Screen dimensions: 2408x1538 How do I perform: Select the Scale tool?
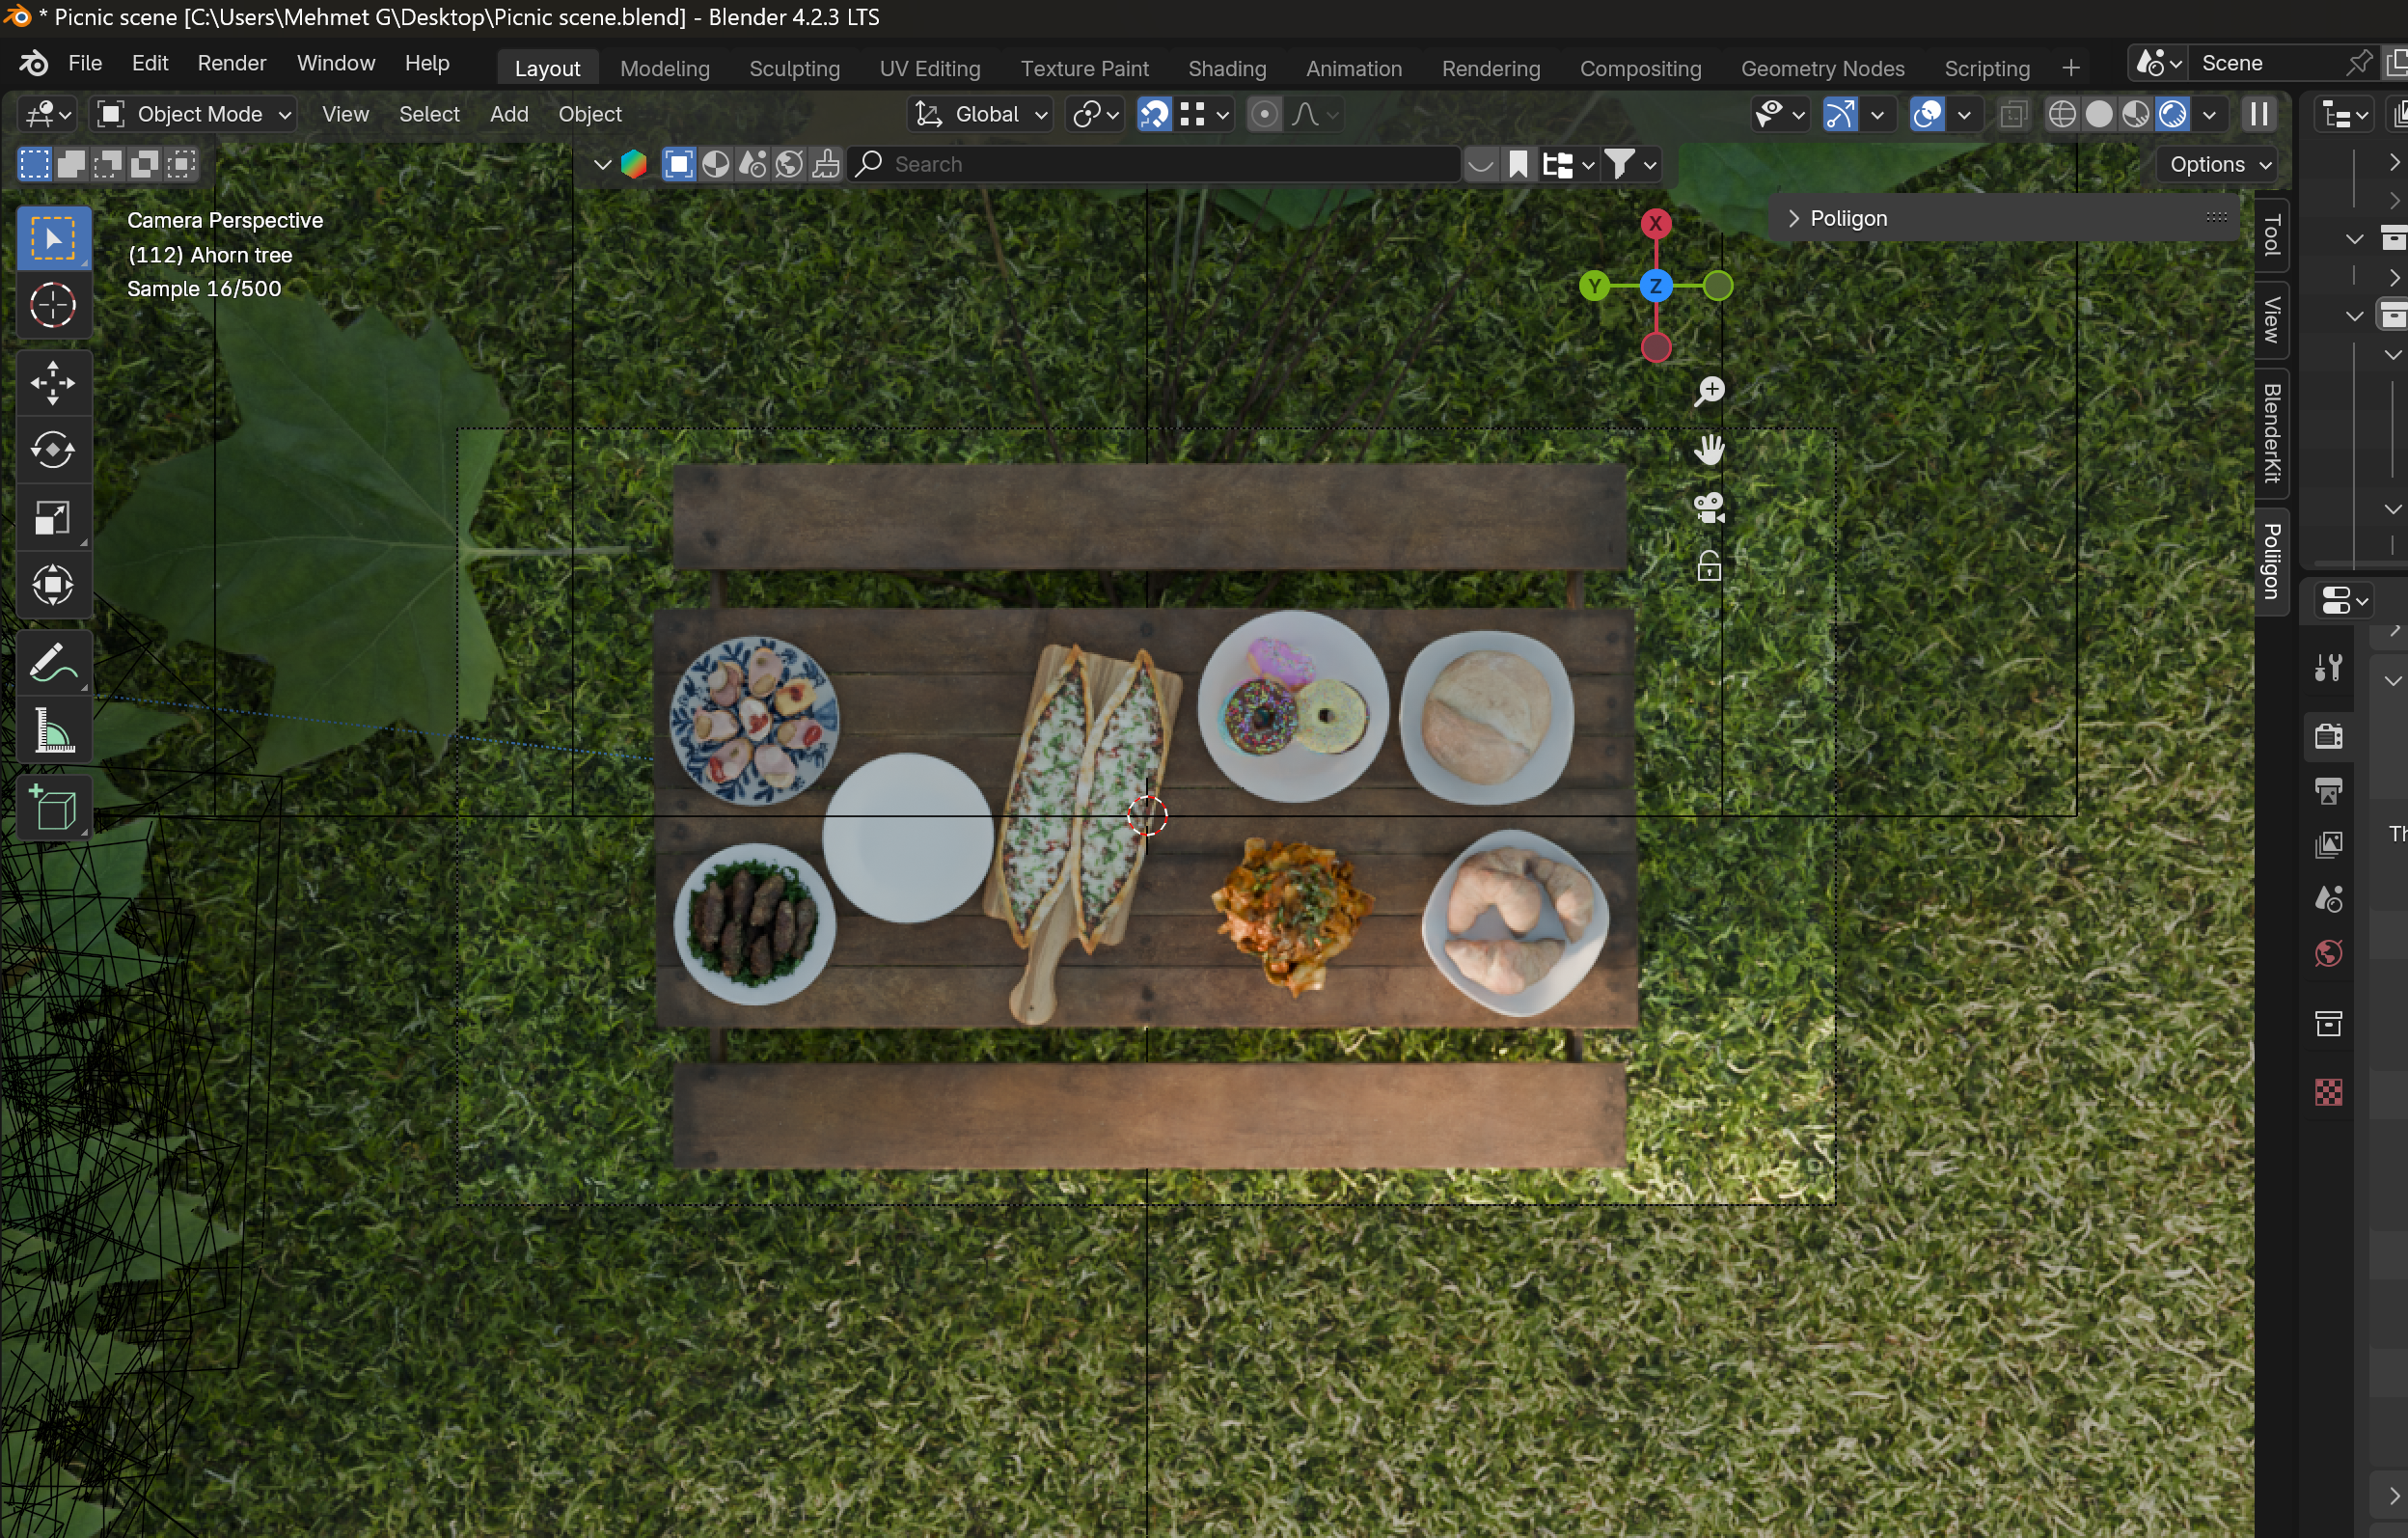(x=52, y=518)
